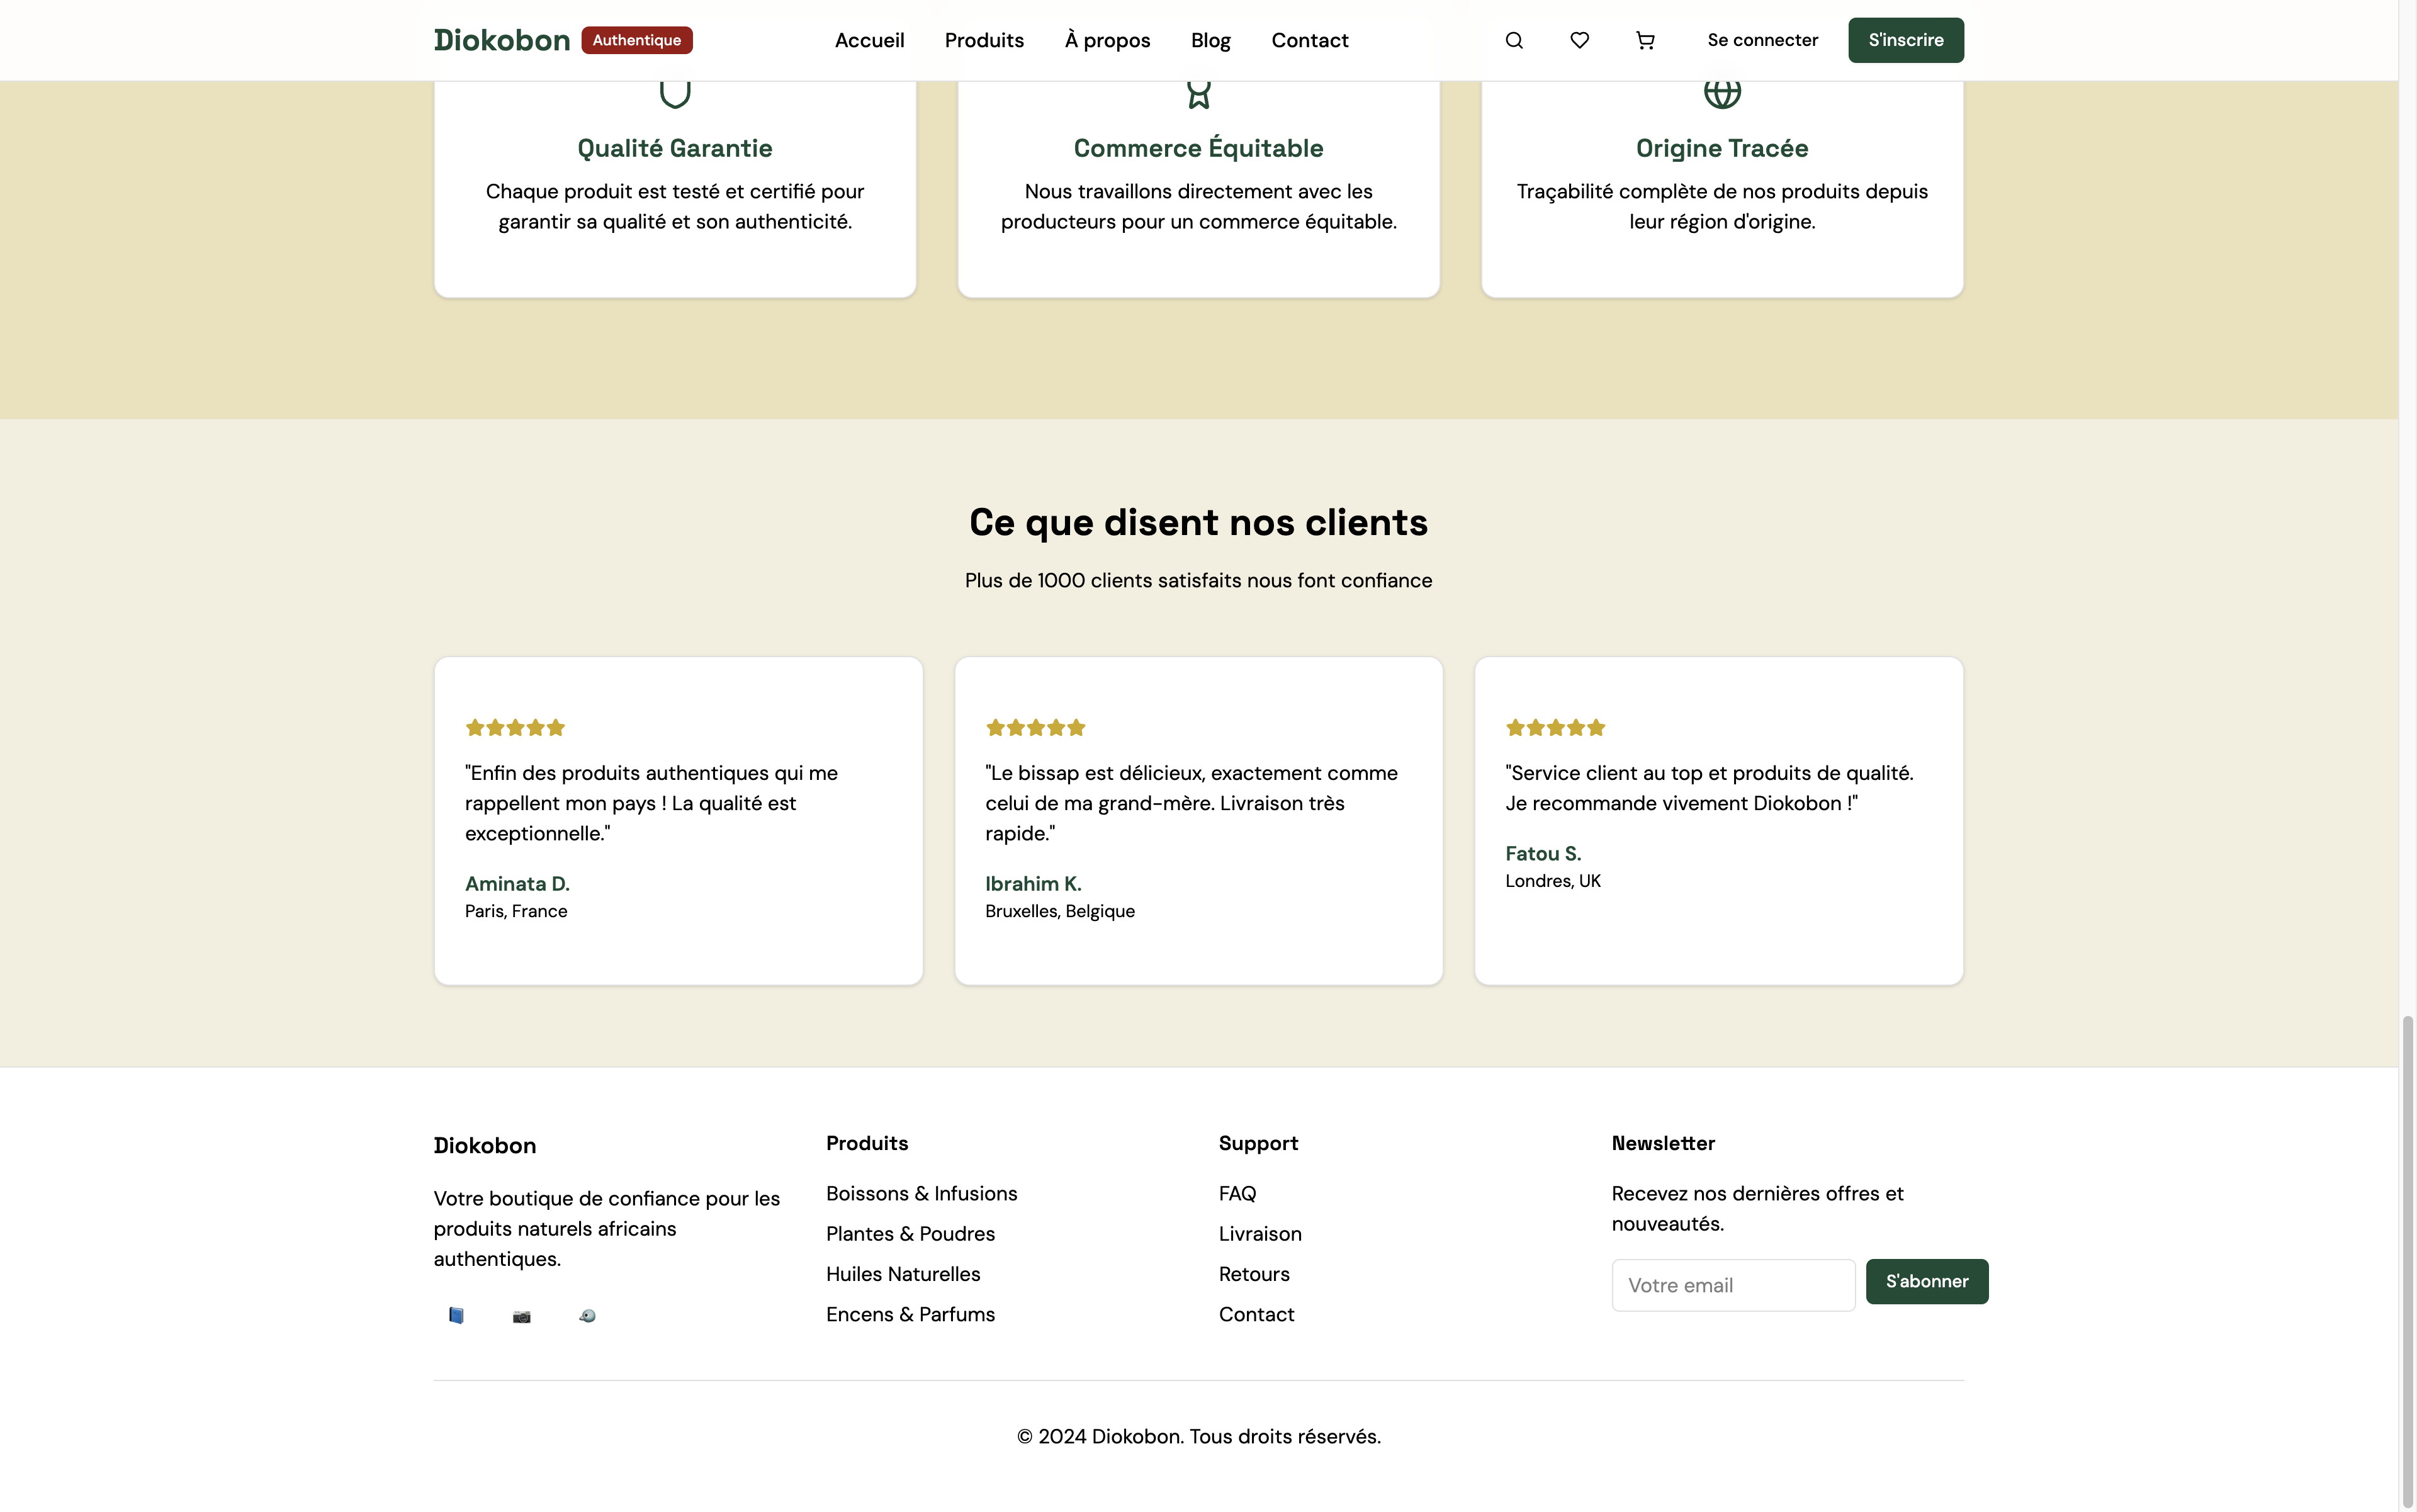
Task: Click the Diokobon logo in header
Action: [502, 40]
